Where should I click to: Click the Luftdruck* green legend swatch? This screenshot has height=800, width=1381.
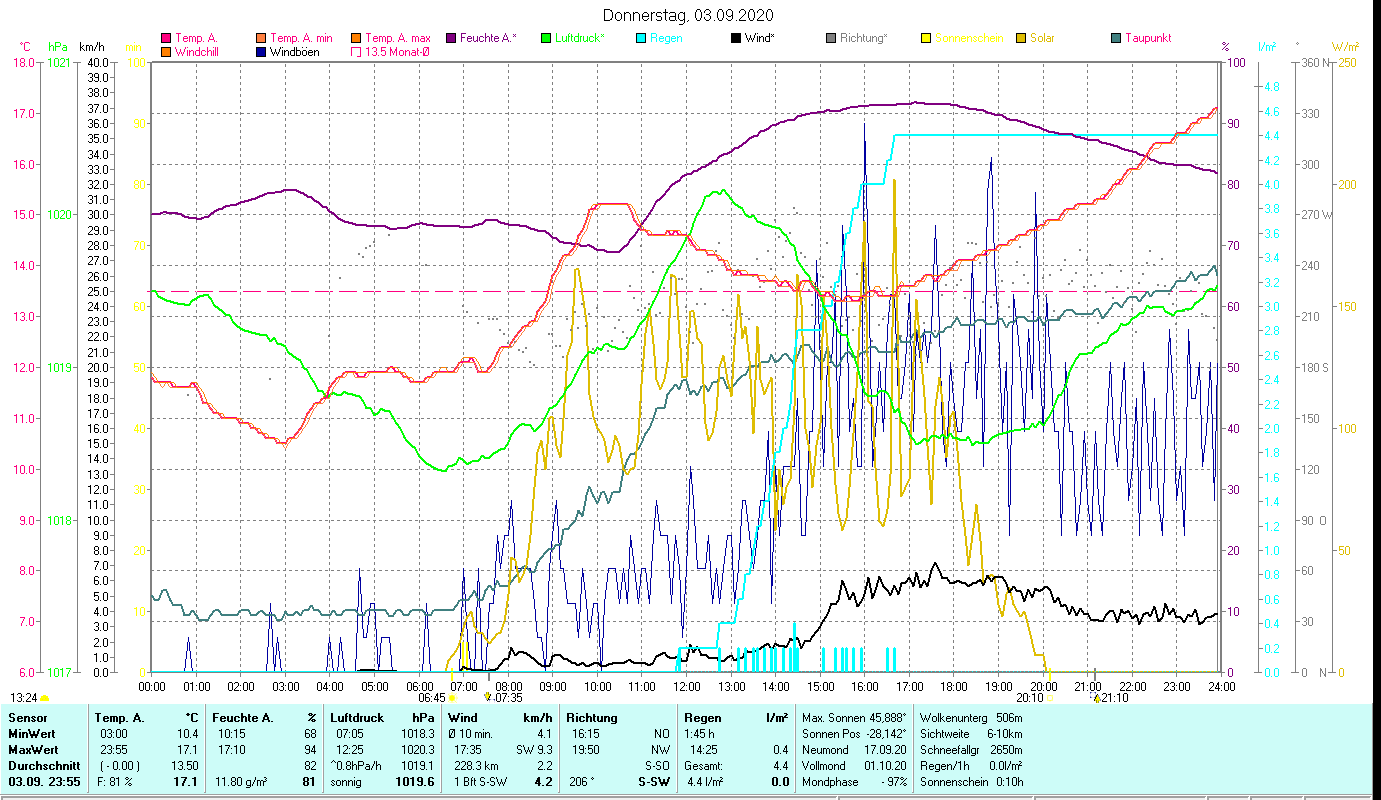pyautogui.click(x=545, y=38)
